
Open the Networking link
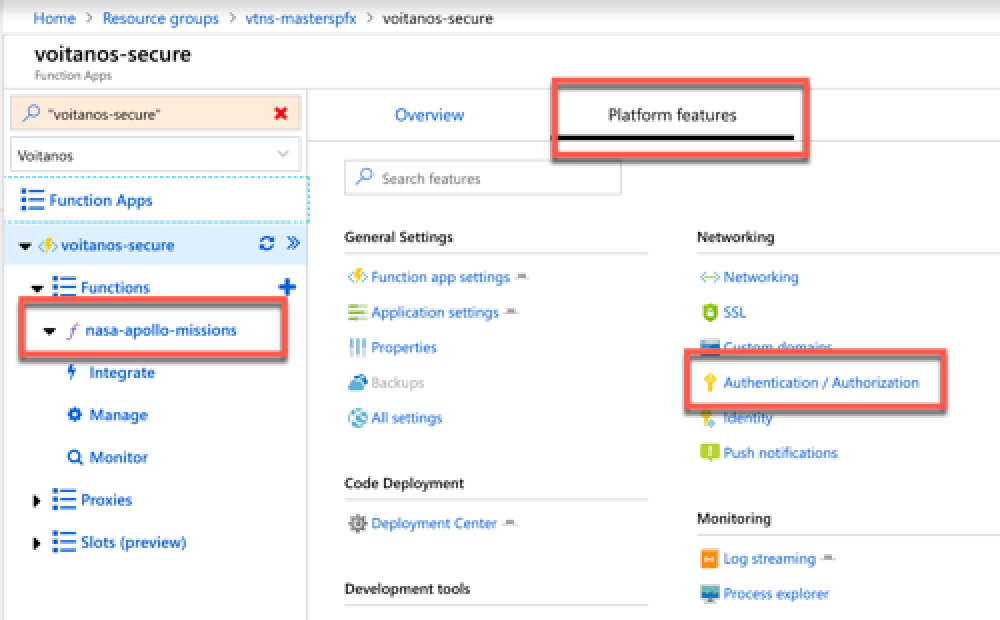761,277
